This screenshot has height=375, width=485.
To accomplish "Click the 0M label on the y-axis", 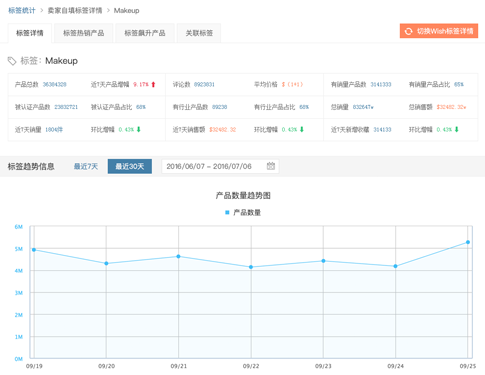I will (19, 359).
